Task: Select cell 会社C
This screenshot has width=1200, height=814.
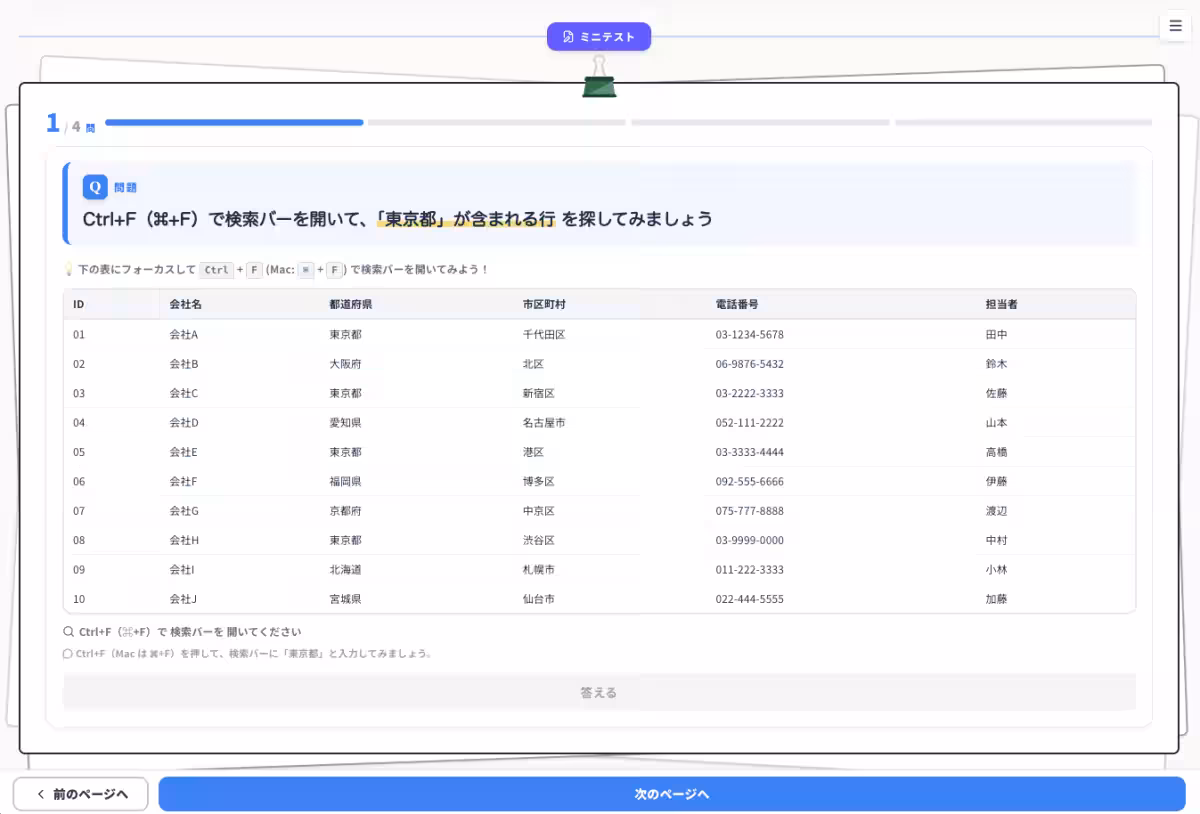Action: 184,393
